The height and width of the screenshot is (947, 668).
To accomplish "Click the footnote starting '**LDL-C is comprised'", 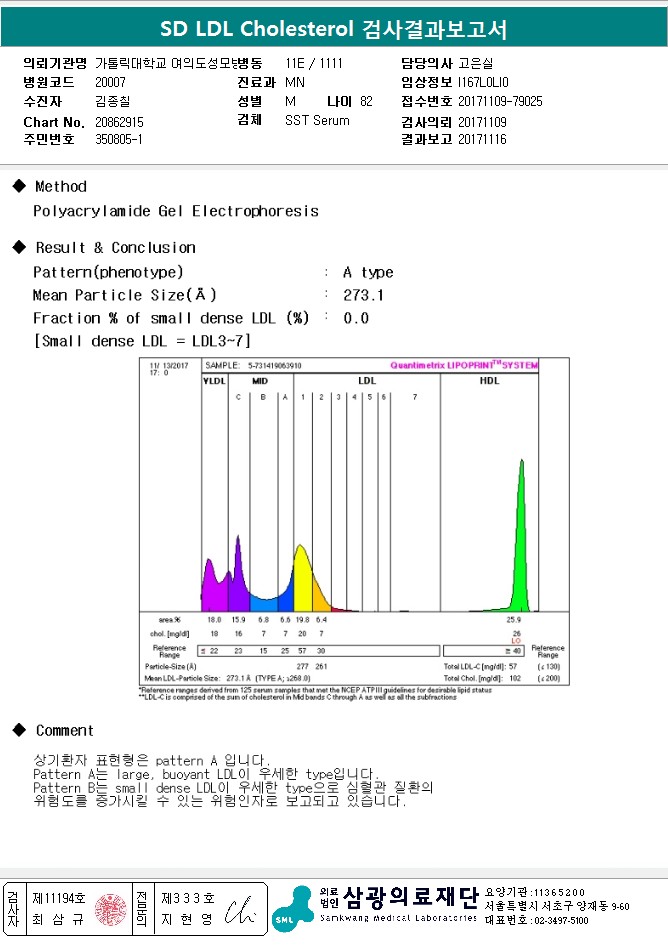I will click(298, 697).
